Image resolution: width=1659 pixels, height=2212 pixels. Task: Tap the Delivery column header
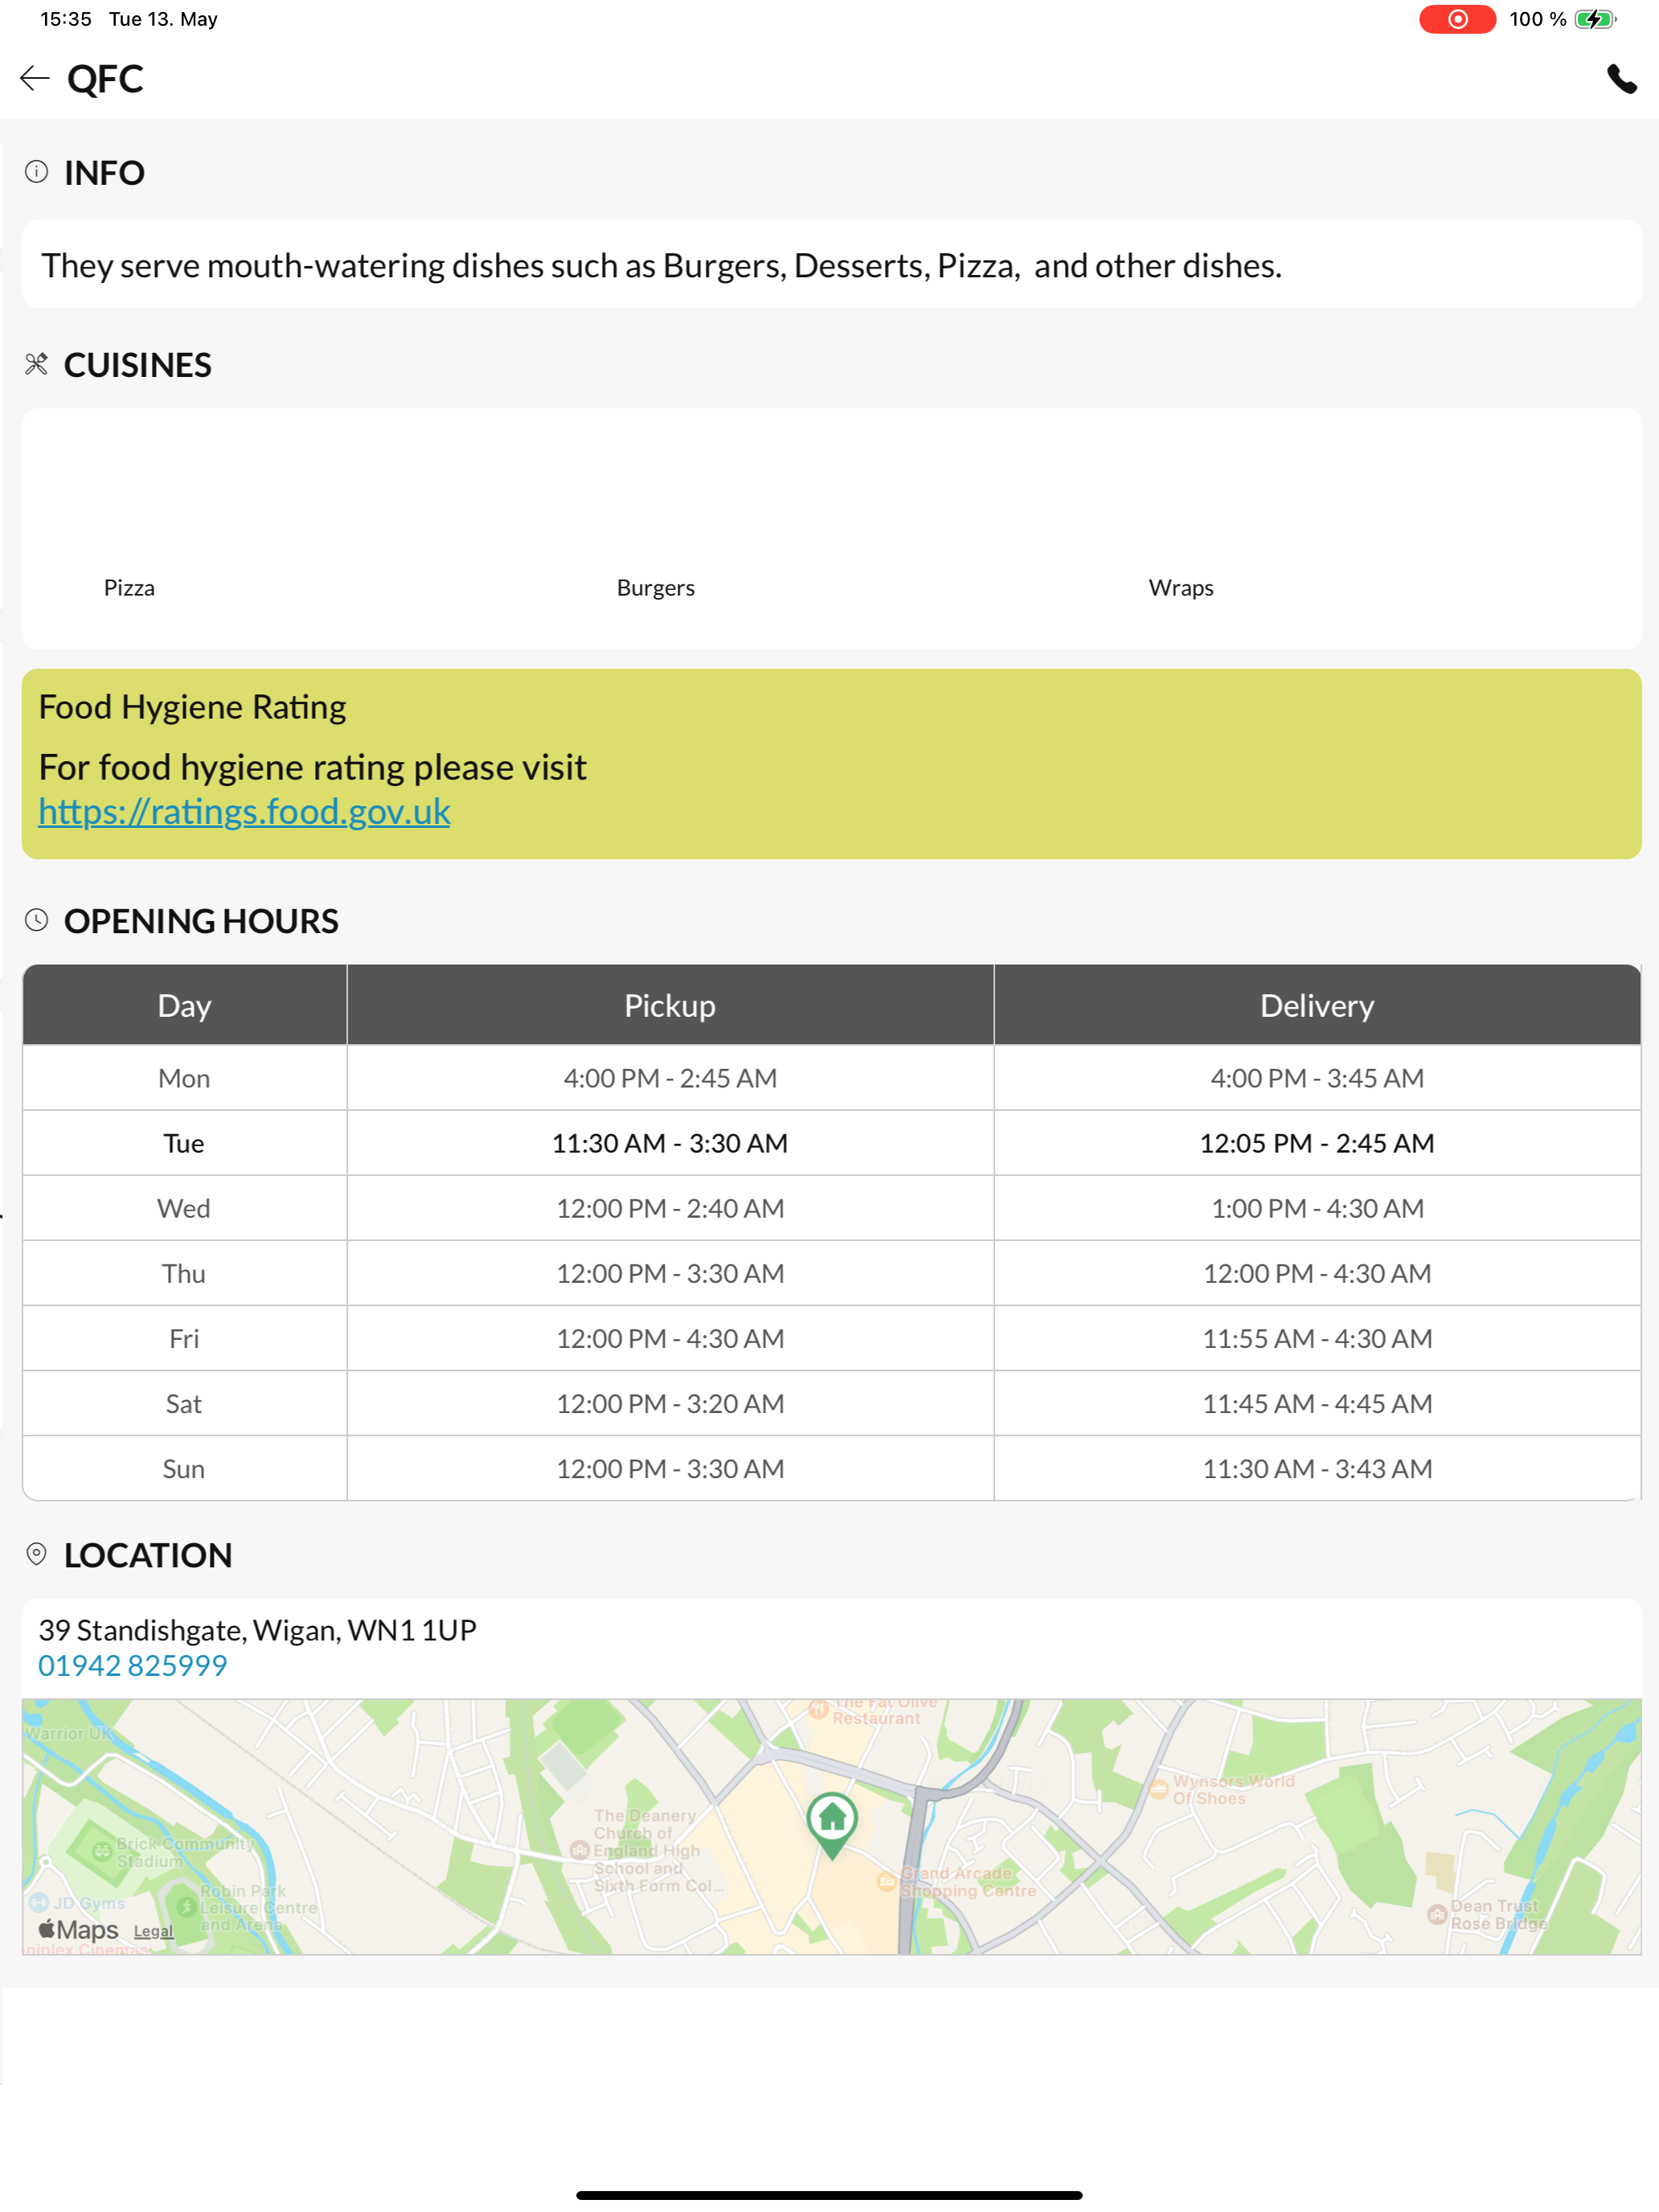click(x=1317, y=1005)
